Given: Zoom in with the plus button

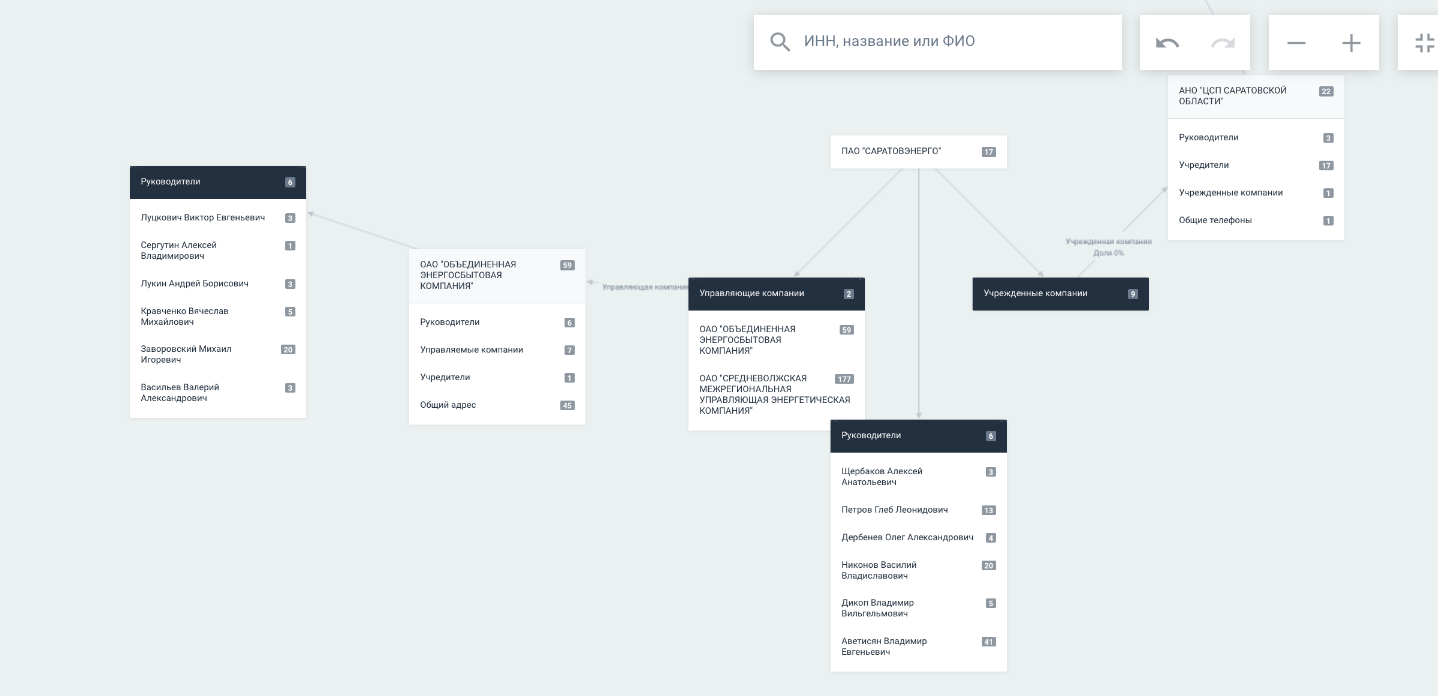Looking at the screenshot, I should click(x=1351, y=43).
